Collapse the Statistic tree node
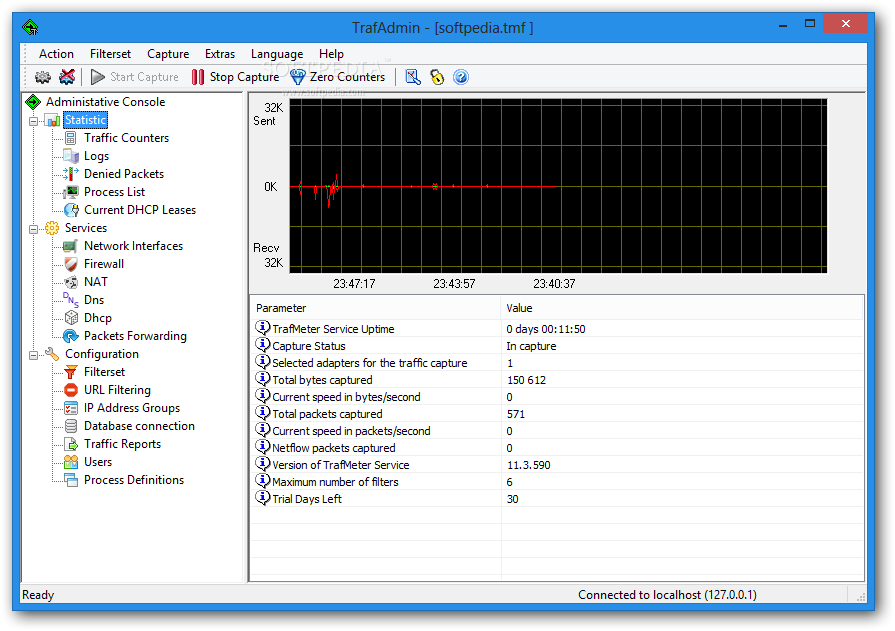 (x=34, y=120)
